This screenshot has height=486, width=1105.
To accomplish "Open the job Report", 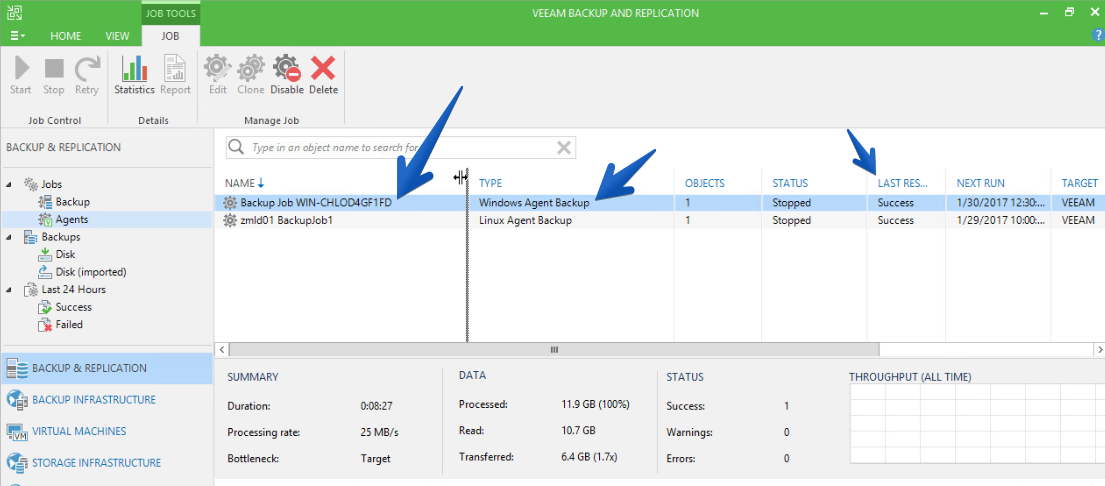I will (x=175, y=76).
